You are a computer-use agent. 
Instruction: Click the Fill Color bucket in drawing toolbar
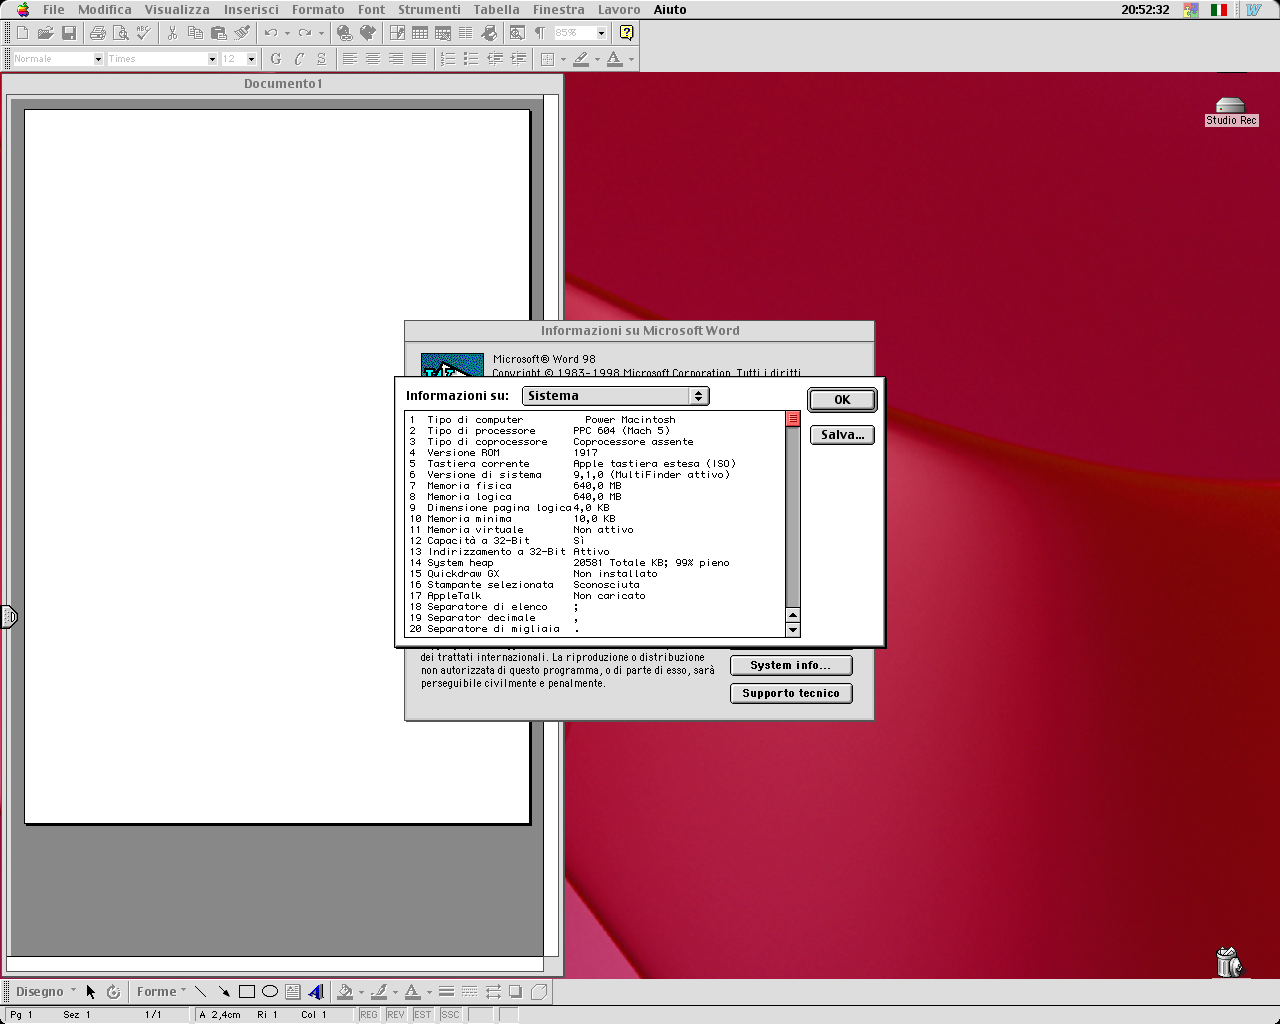(345, 992)
